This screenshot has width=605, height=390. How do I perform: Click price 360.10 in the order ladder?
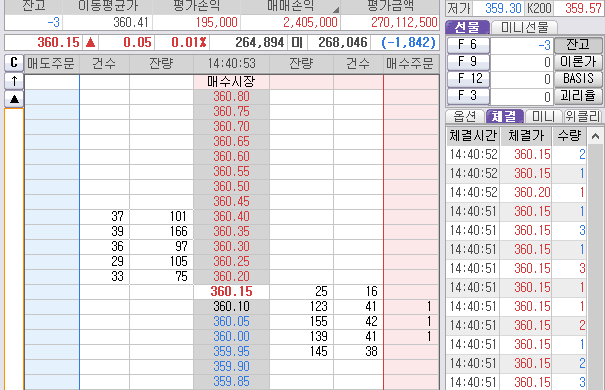click(231, 307)
